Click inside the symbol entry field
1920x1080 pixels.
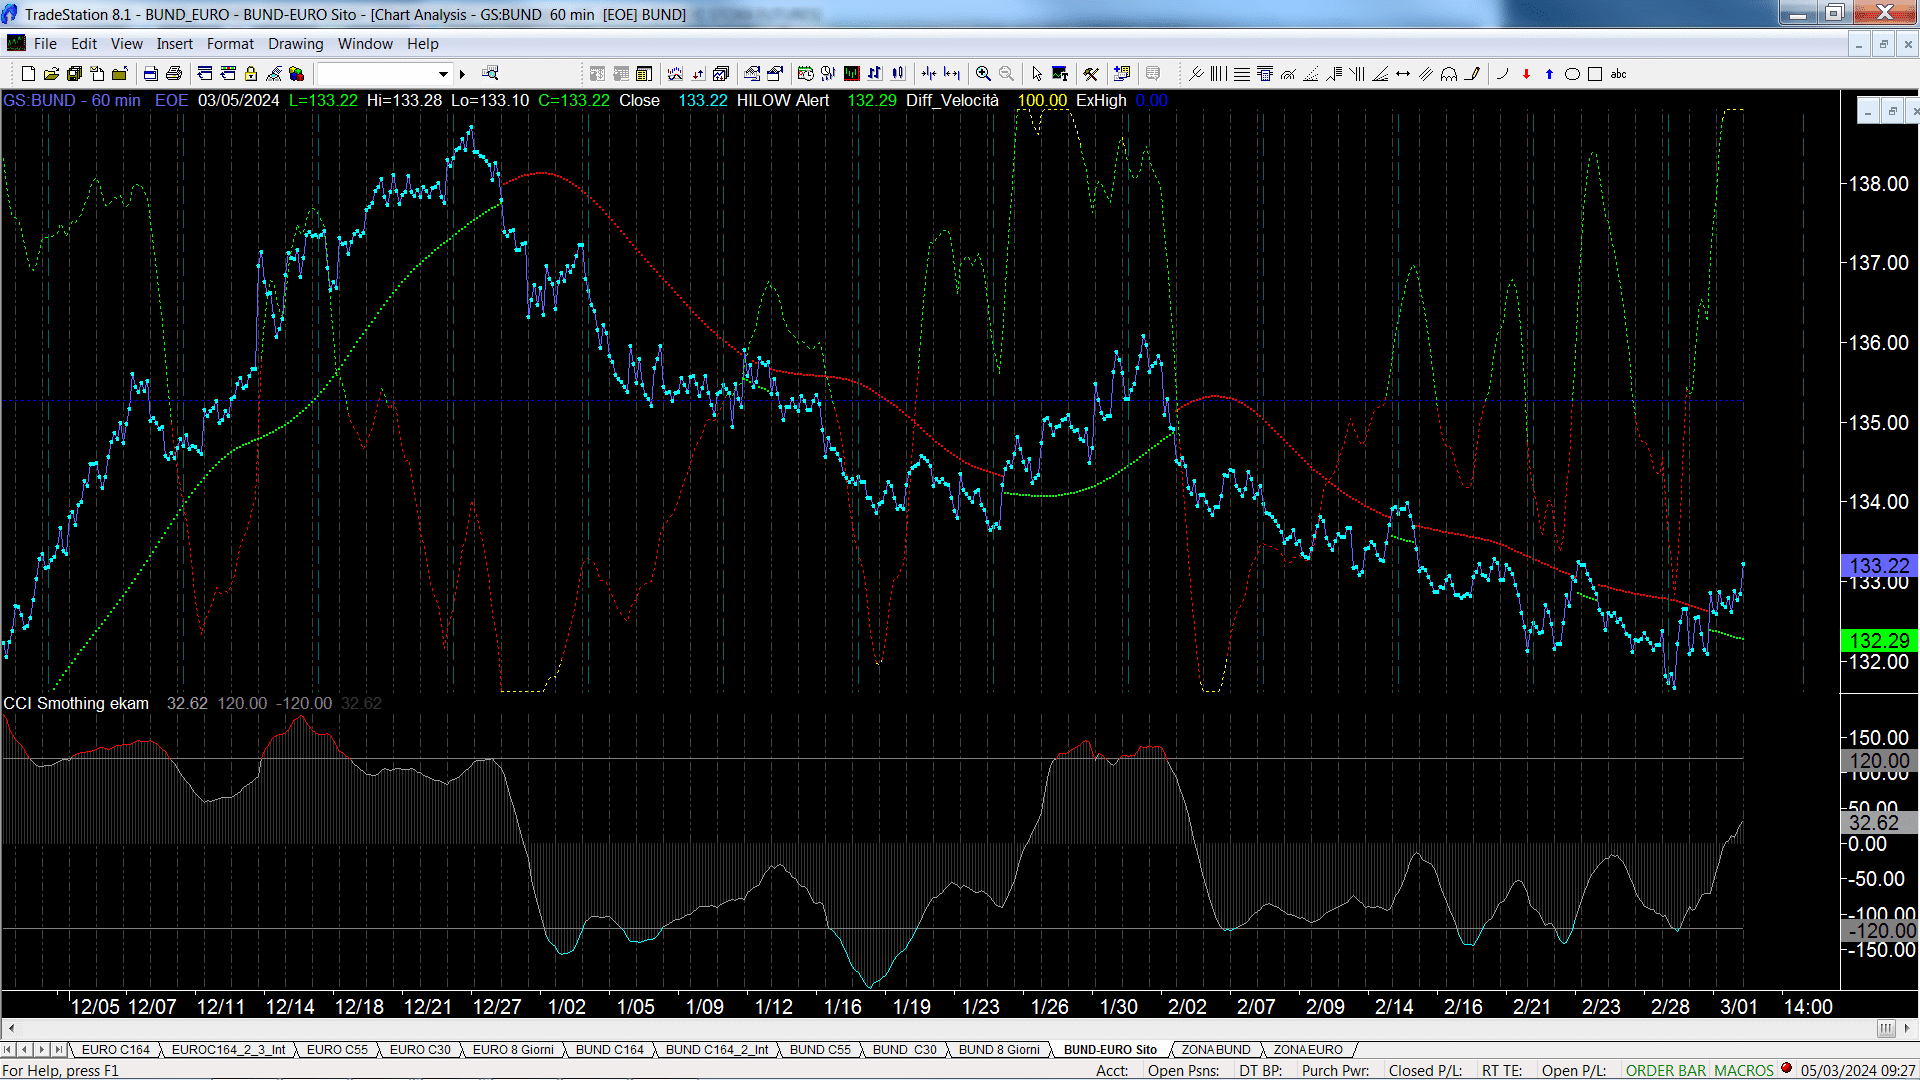(x=376, y=73)
